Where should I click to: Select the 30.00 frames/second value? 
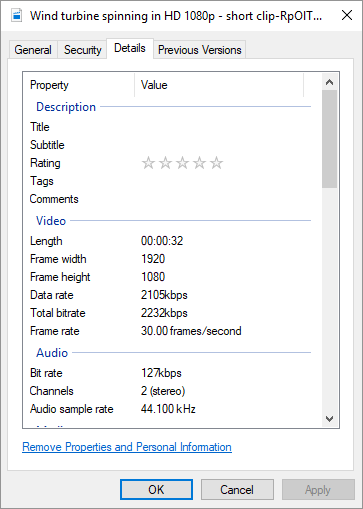pos(191,331)
